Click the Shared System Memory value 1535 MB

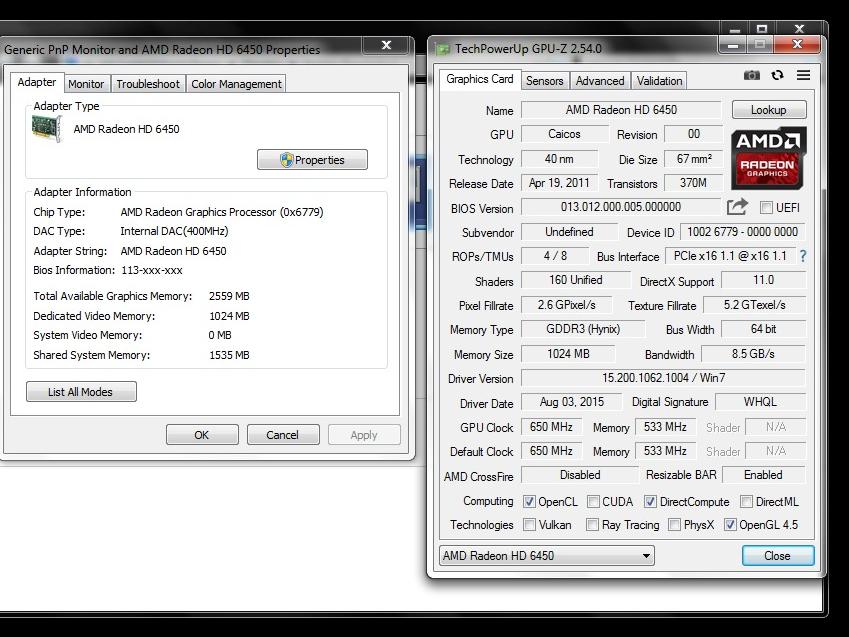tap(229, 355)
